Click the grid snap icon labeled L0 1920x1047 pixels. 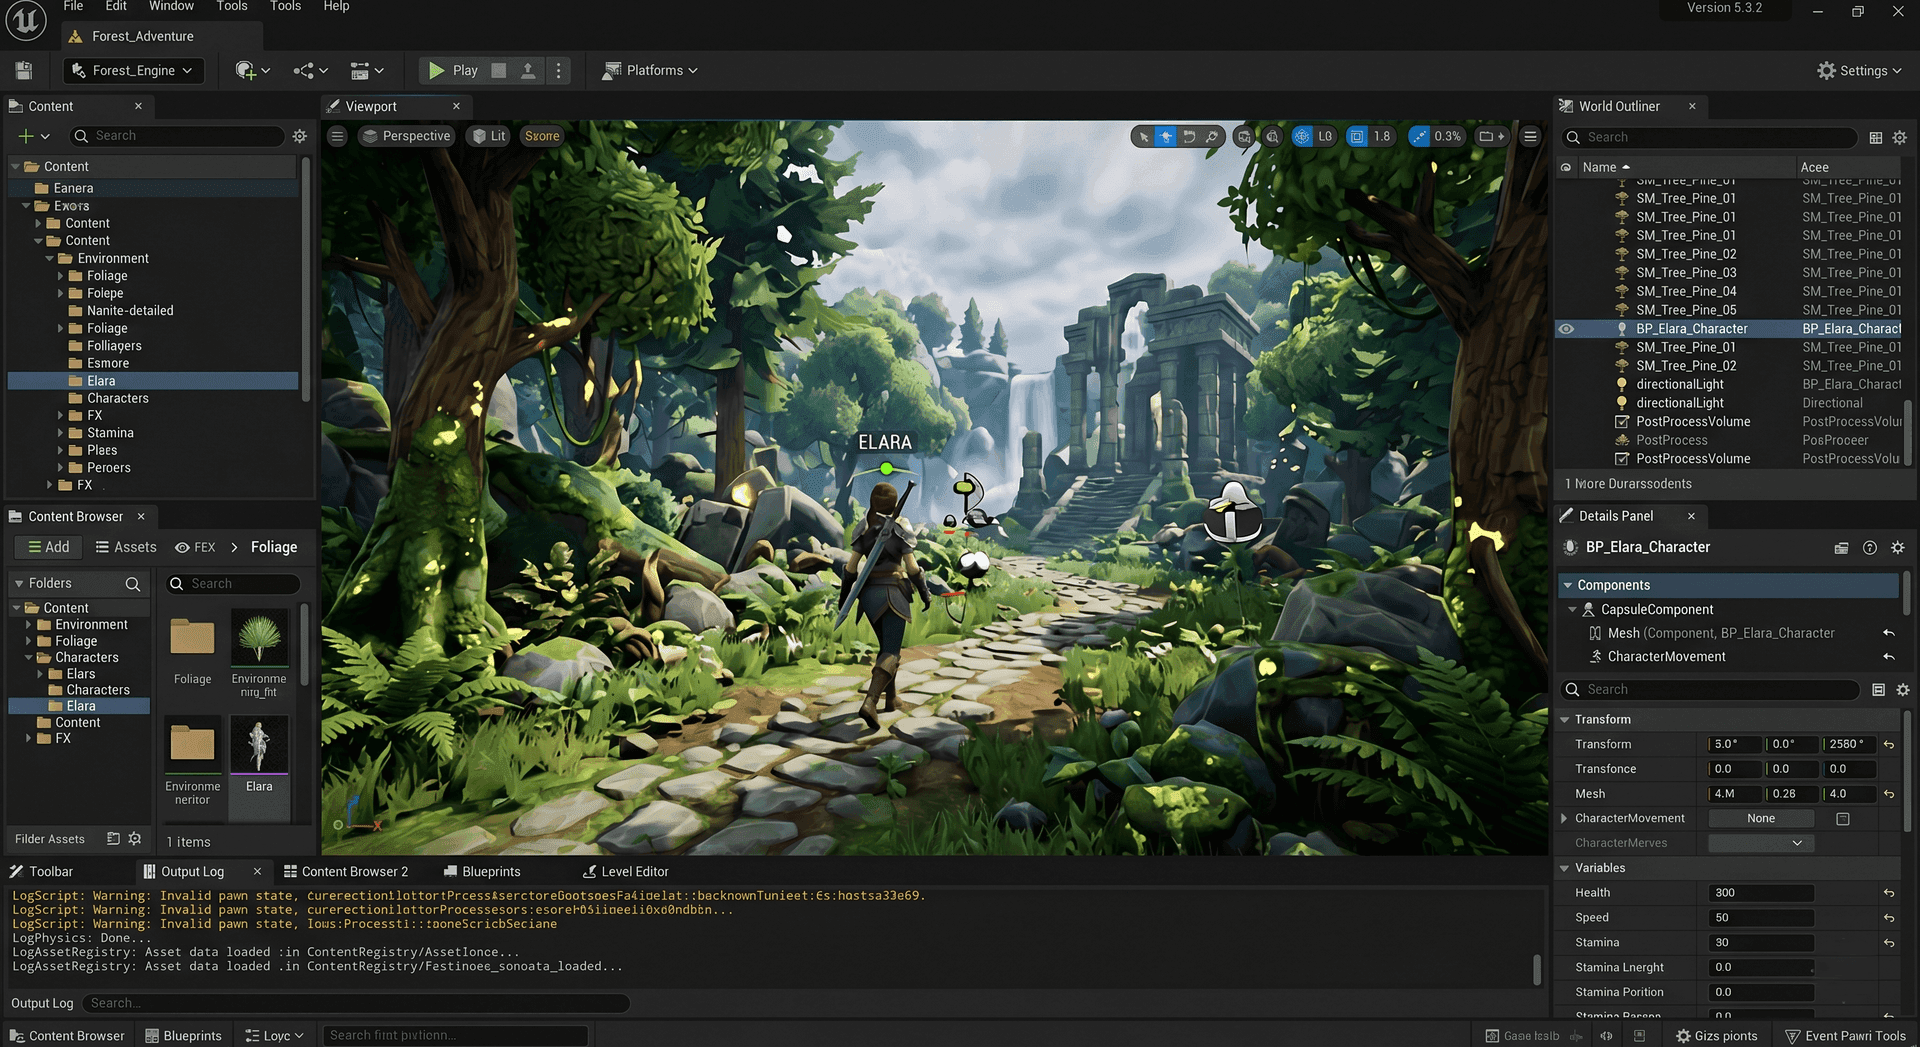click(1302, 136)
